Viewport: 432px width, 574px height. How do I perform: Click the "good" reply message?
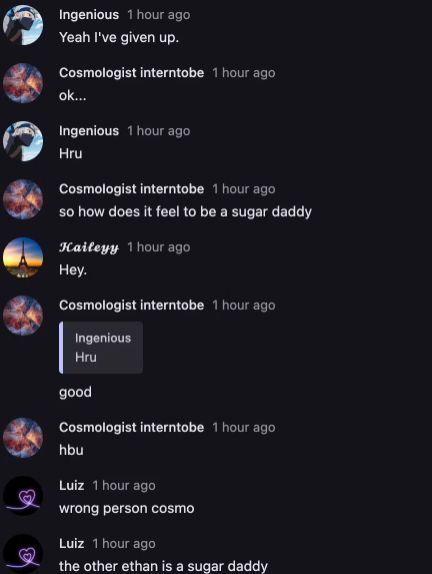75,392
